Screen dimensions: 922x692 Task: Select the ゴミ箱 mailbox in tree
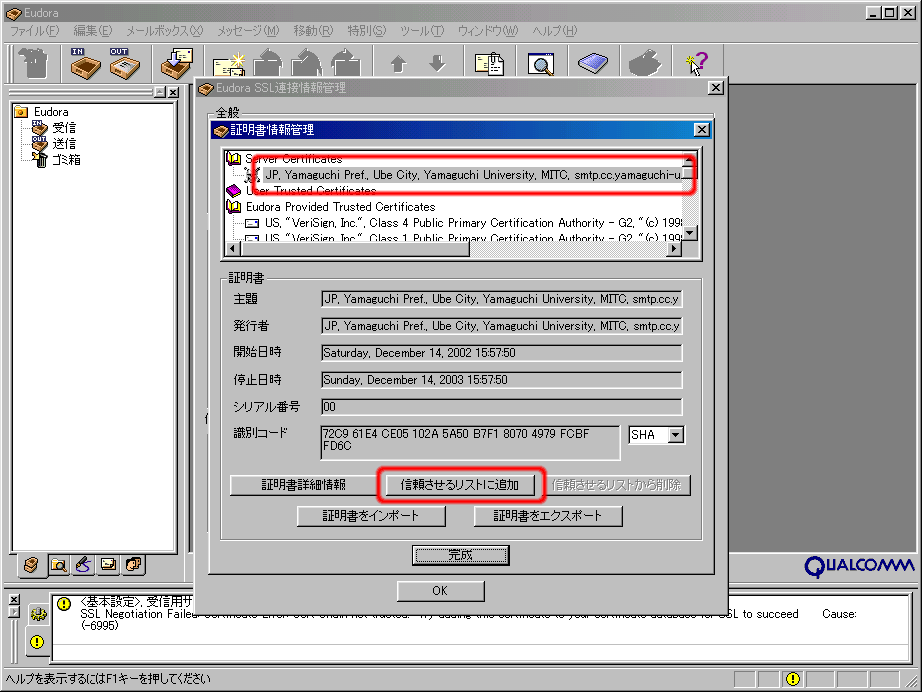(66, 159)
